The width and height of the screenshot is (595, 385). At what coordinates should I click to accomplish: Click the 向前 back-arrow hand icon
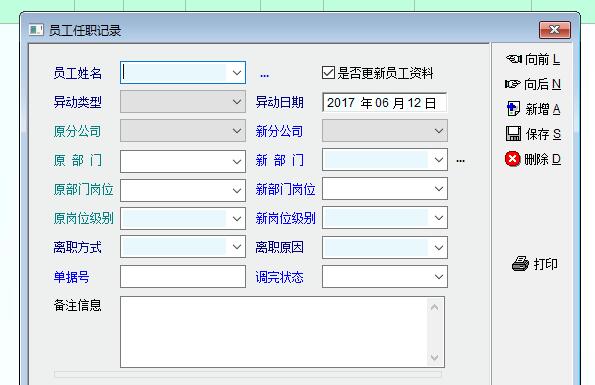click(x=514, y=59)
